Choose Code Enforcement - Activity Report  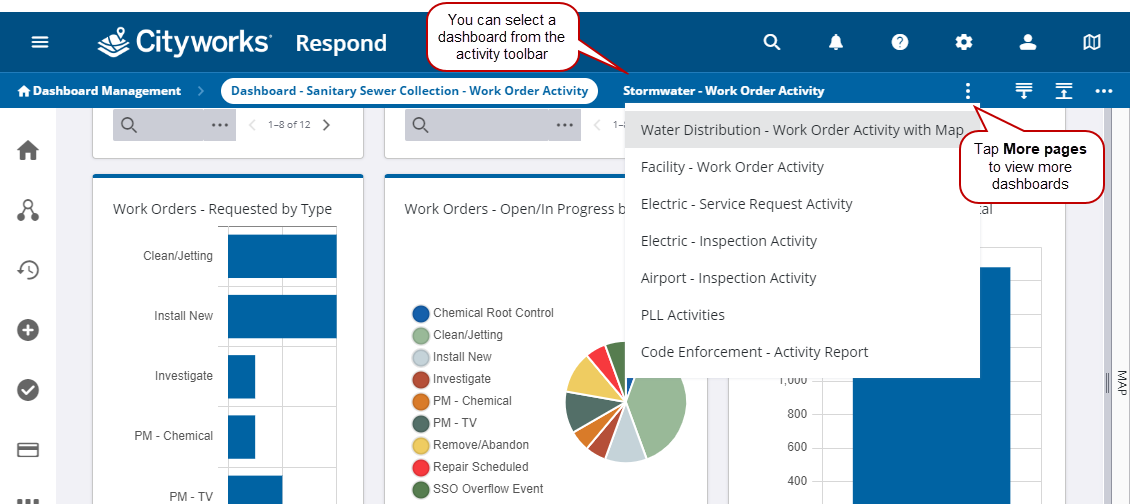click(x=802, y=352)
